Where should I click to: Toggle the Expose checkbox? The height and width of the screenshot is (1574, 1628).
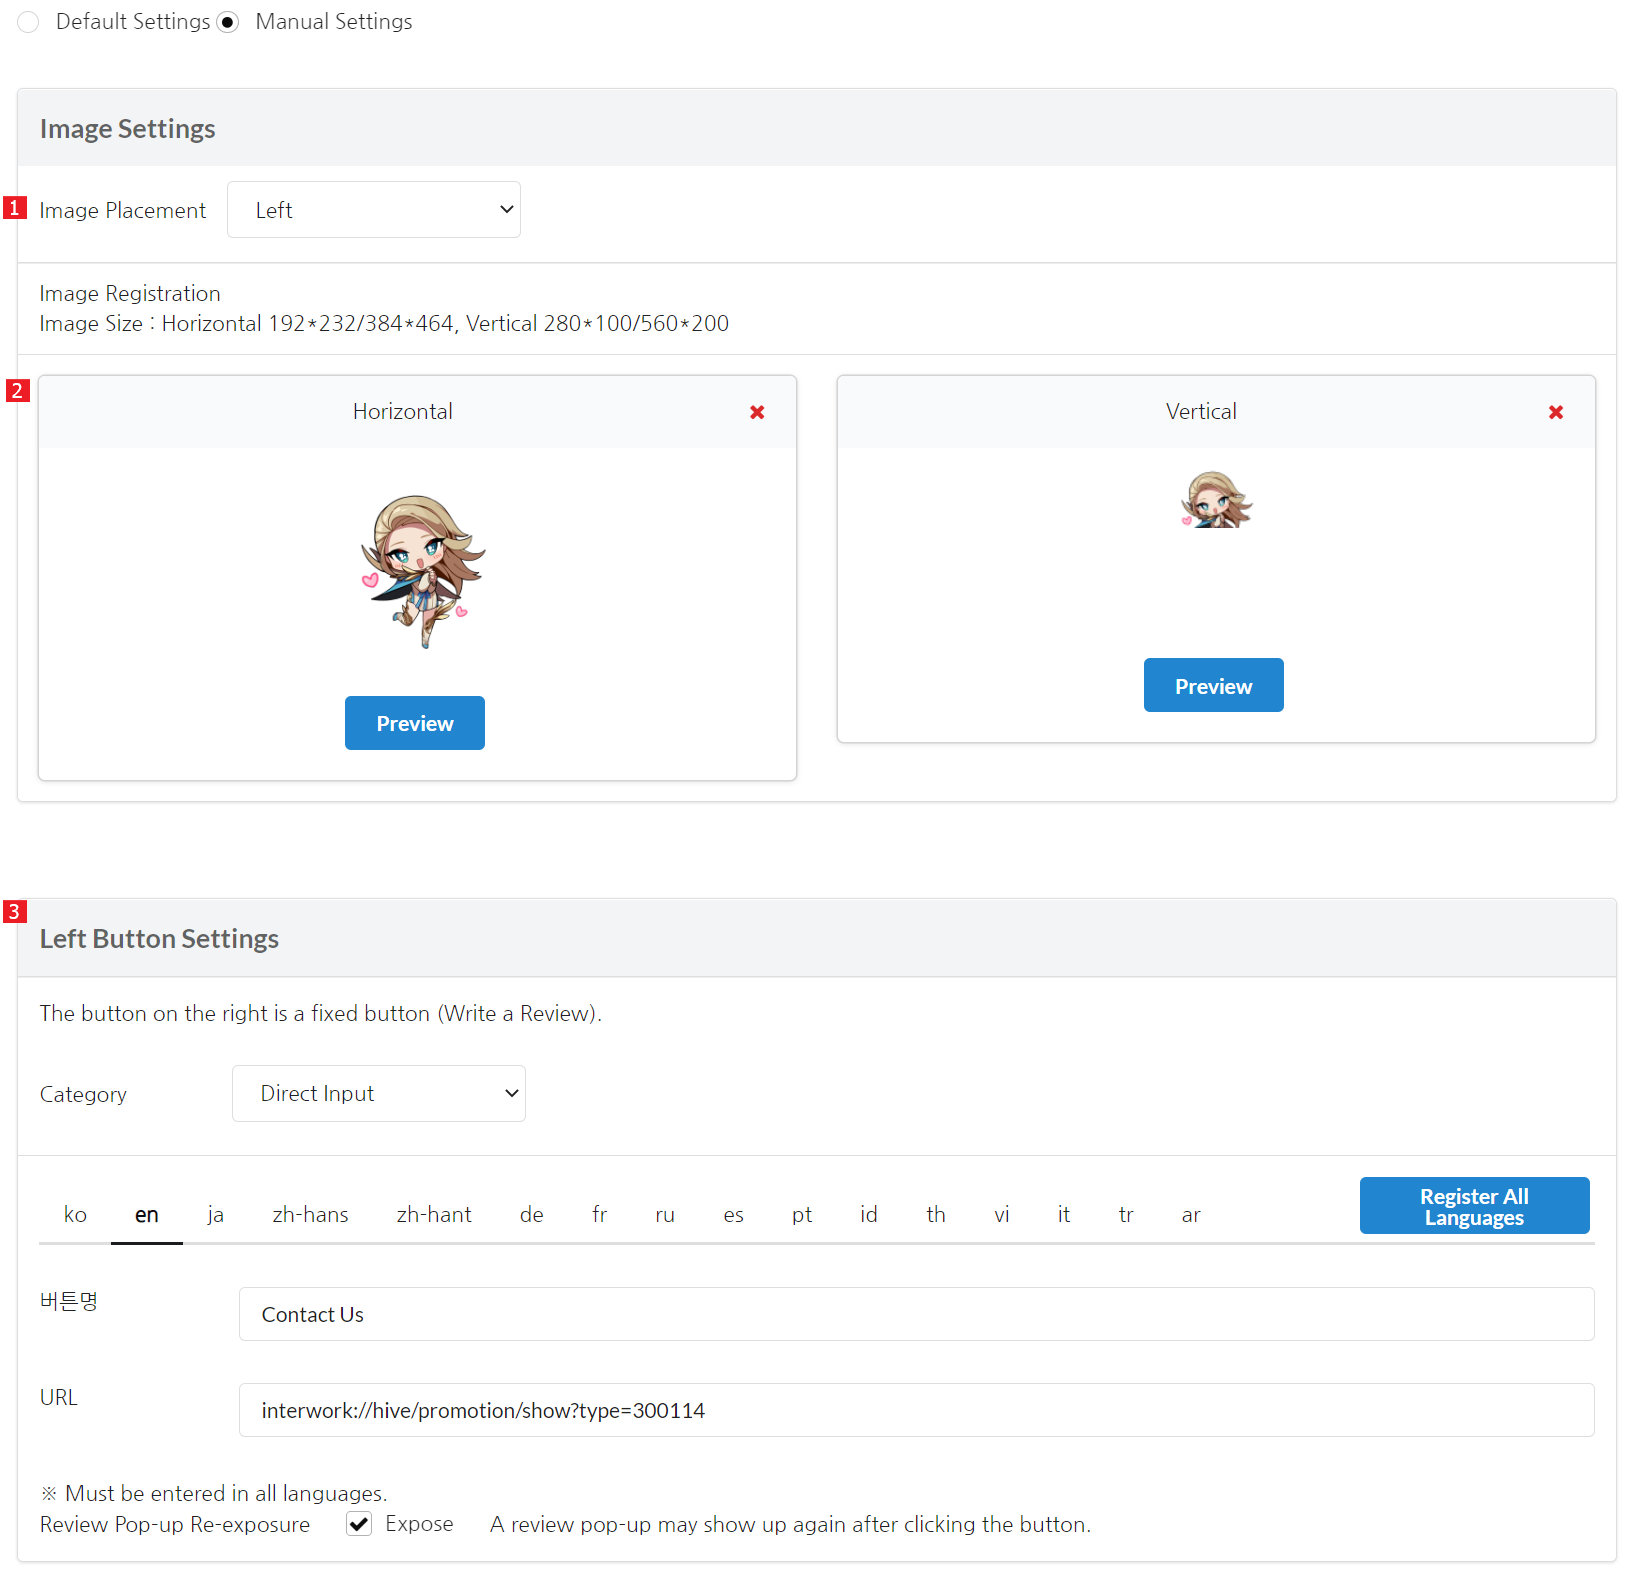pyautogui.click(x=359, y=1523)
